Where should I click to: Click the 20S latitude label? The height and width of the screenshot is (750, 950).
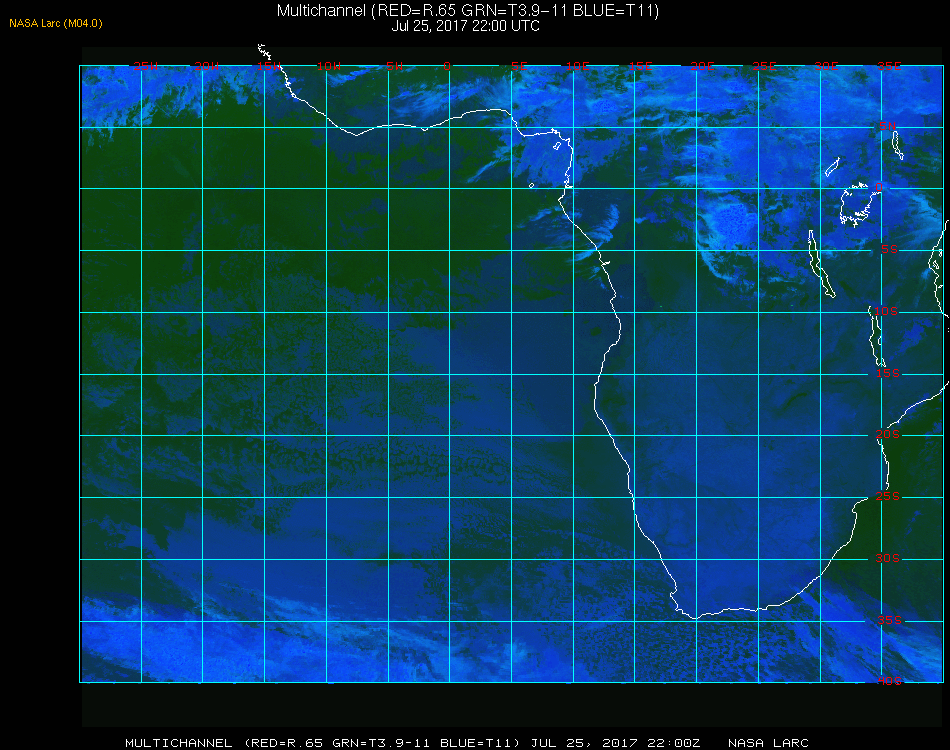888,434
